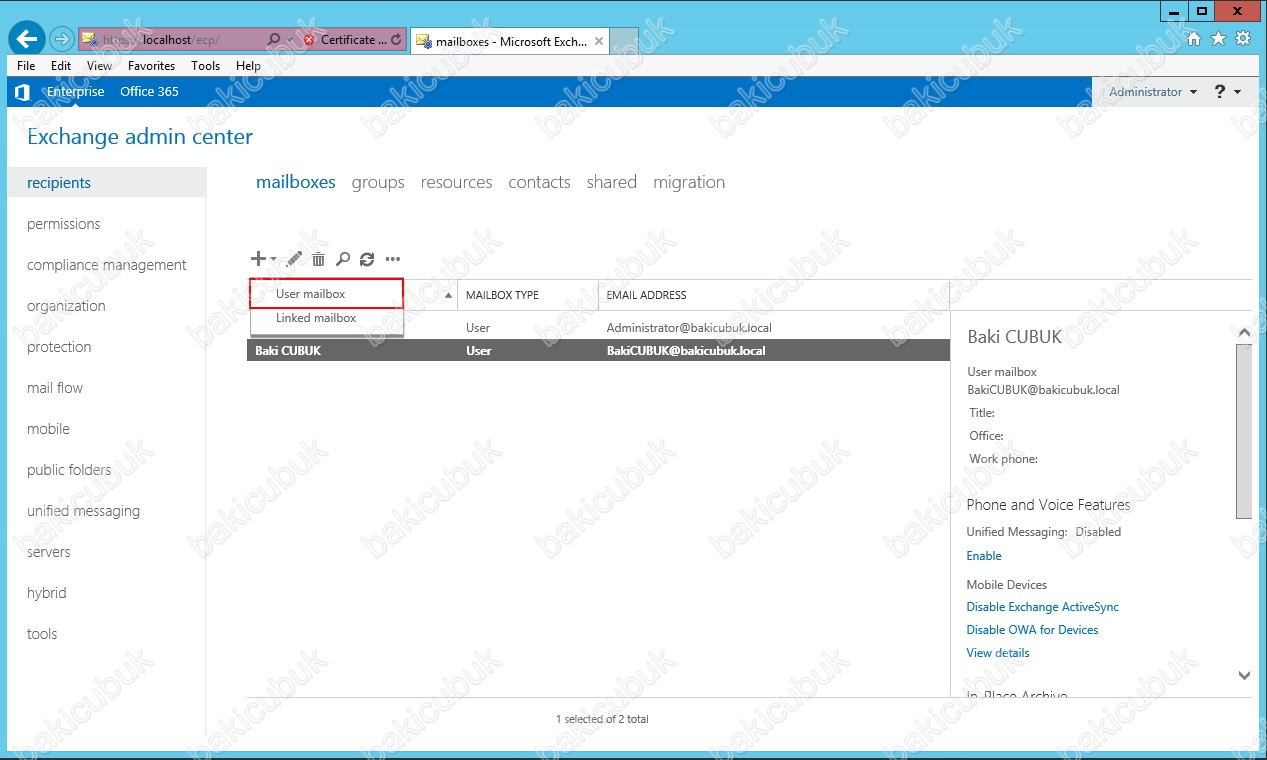Screen dimensions: 1267x760
Task: Open the Favorites star icon
Action: [1218, 39]
